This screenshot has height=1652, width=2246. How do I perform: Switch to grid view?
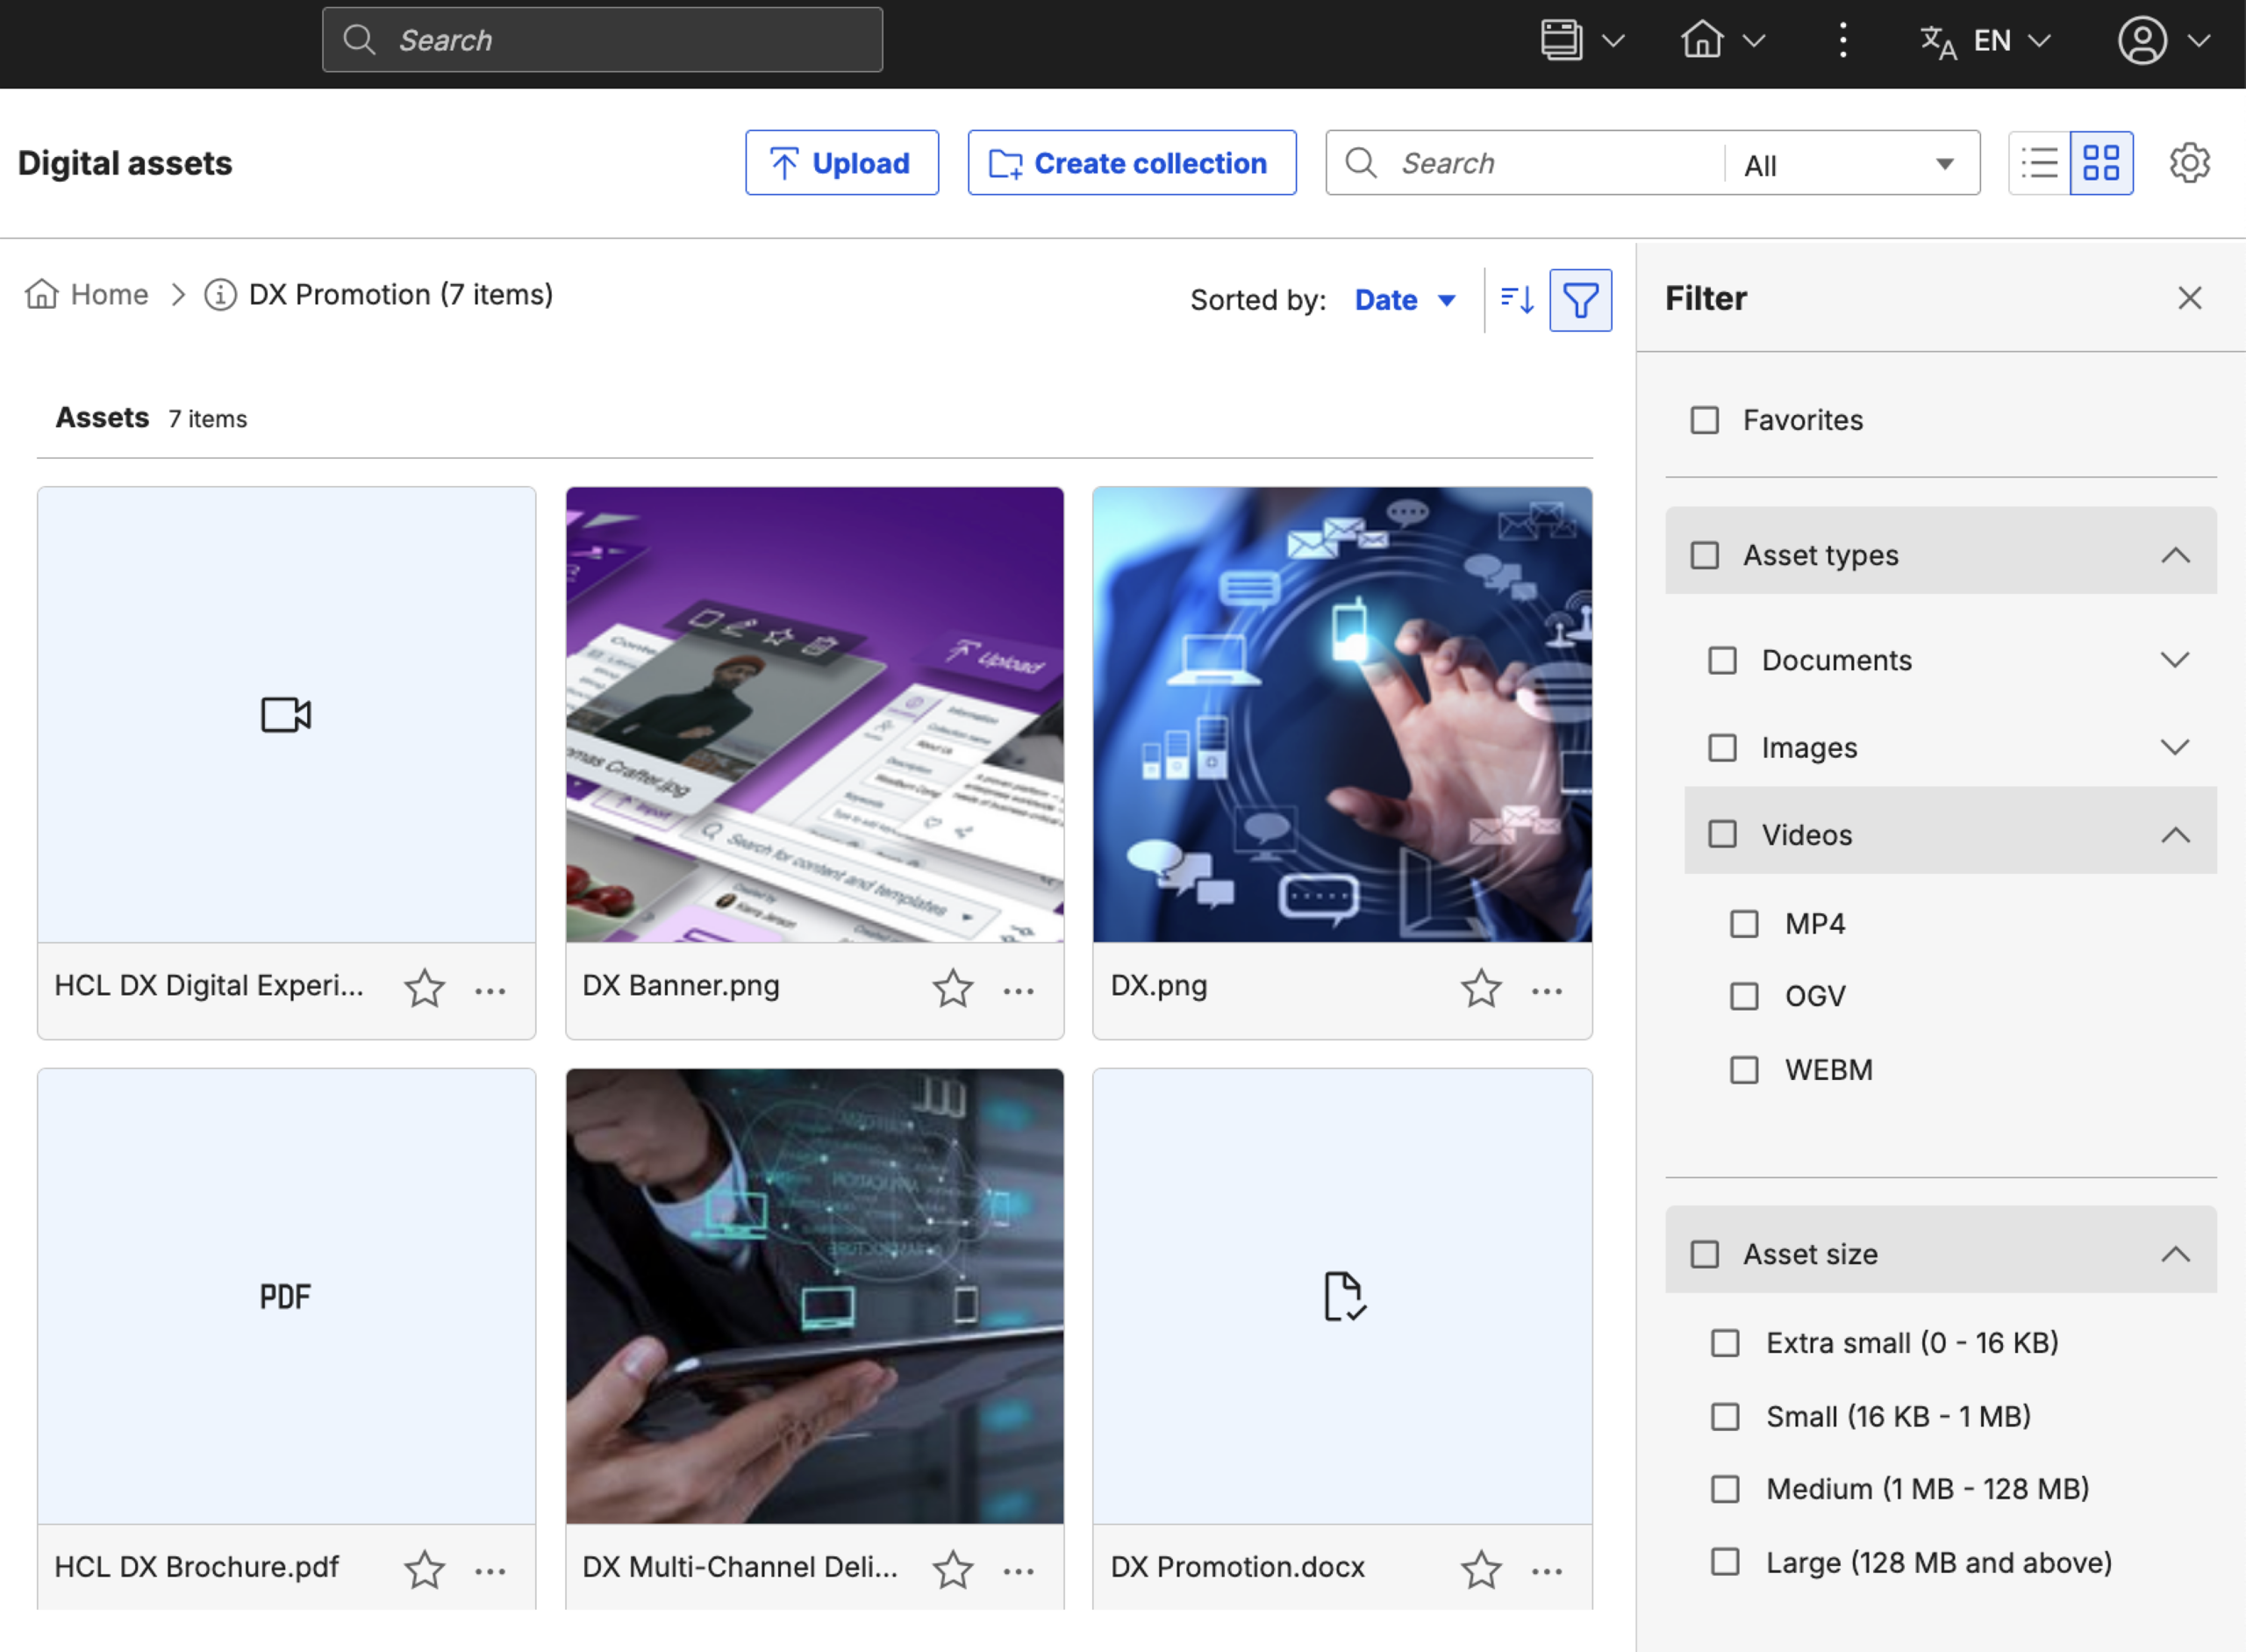(x=2103, y=162)
